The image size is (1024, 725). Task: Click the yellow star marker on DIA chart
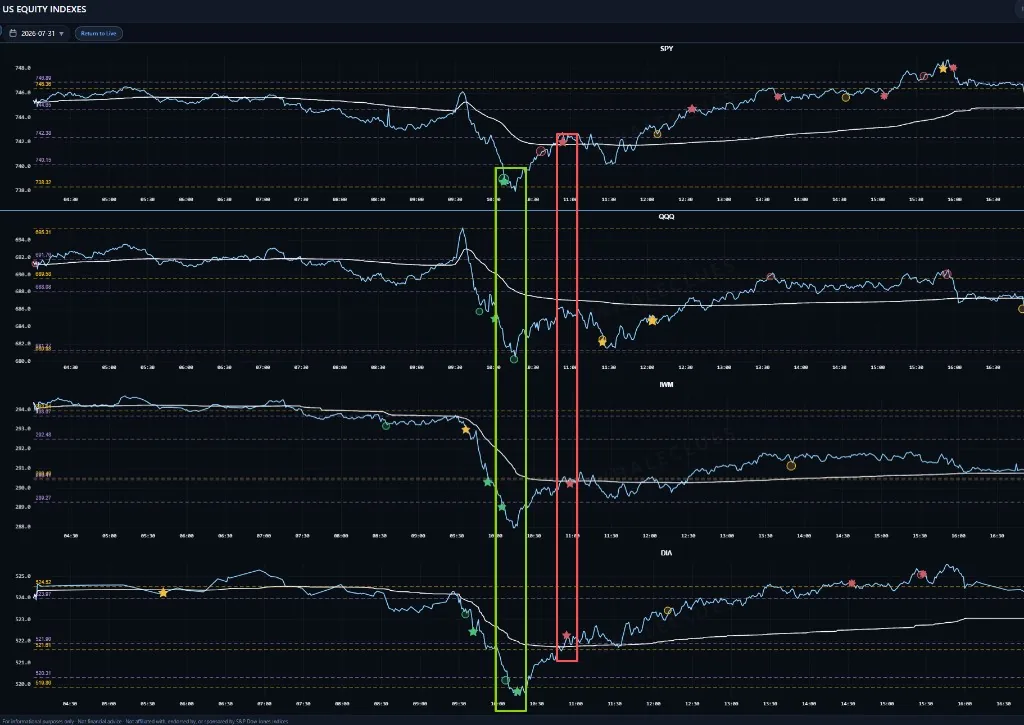(163, 592)
